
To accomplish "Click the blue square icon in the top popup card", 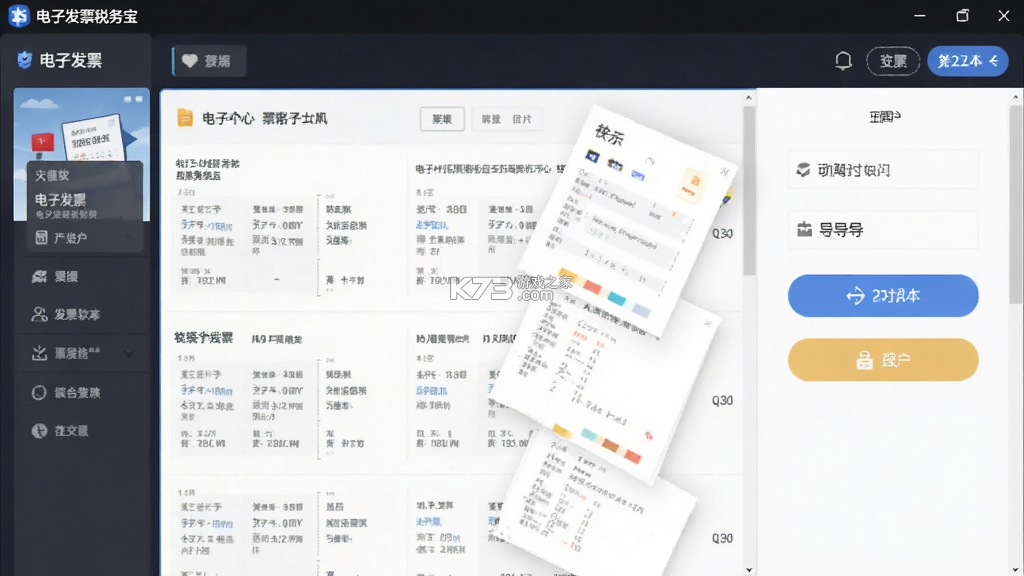I will 592,156.
